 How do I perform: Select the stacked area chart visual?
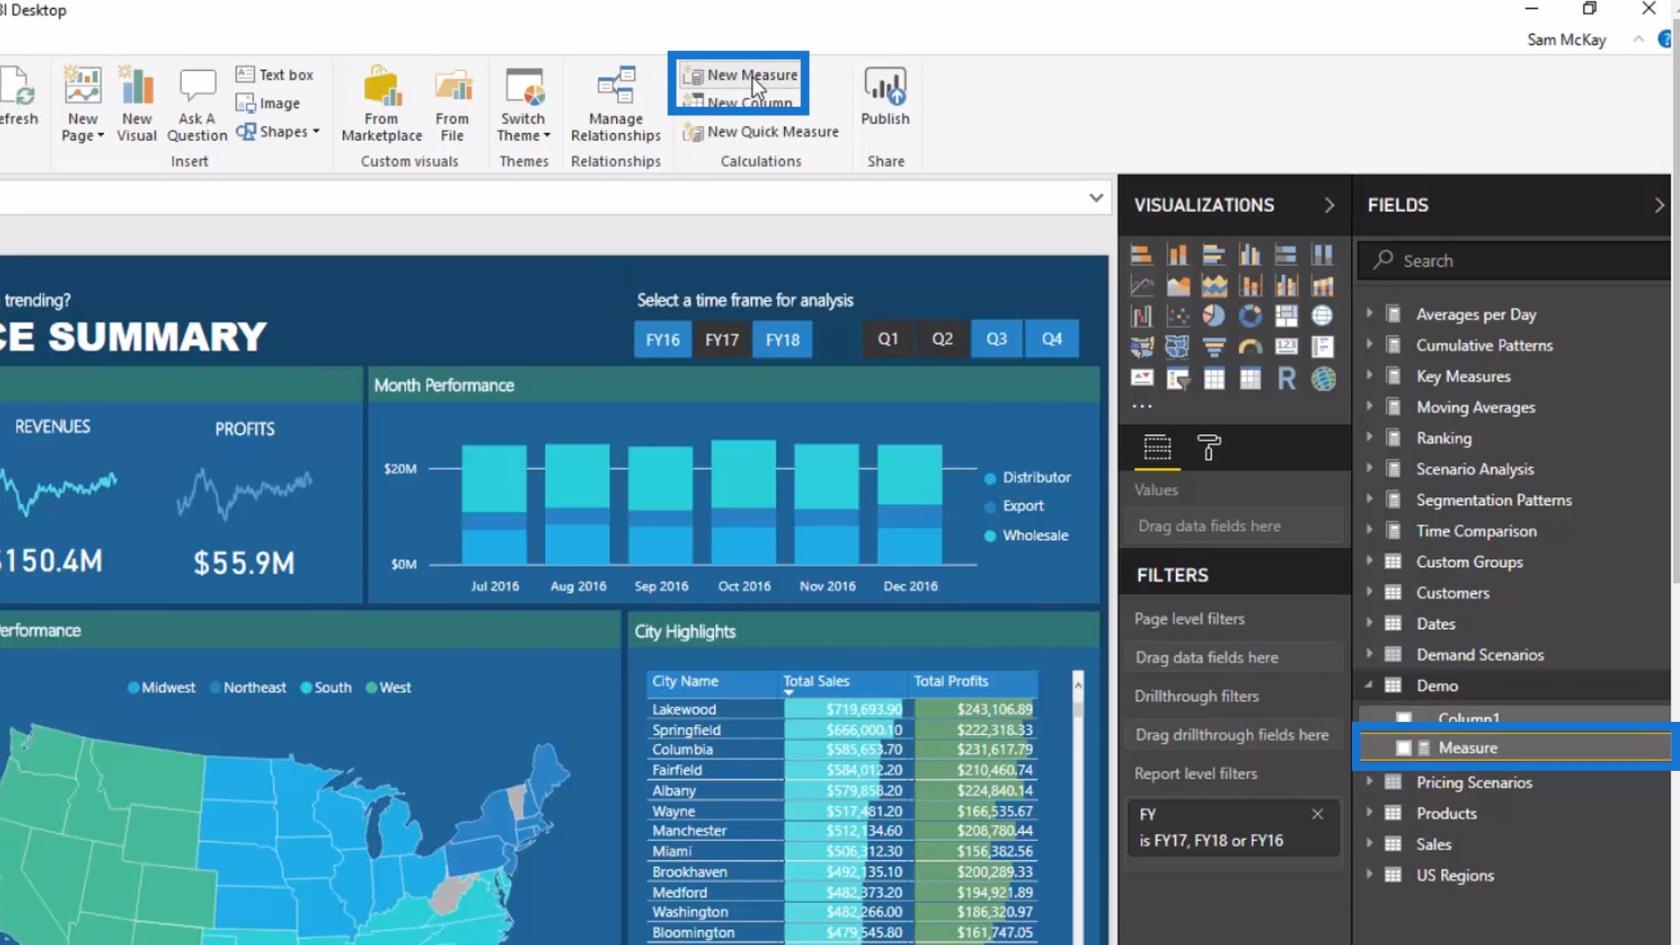click(1214, 286)
